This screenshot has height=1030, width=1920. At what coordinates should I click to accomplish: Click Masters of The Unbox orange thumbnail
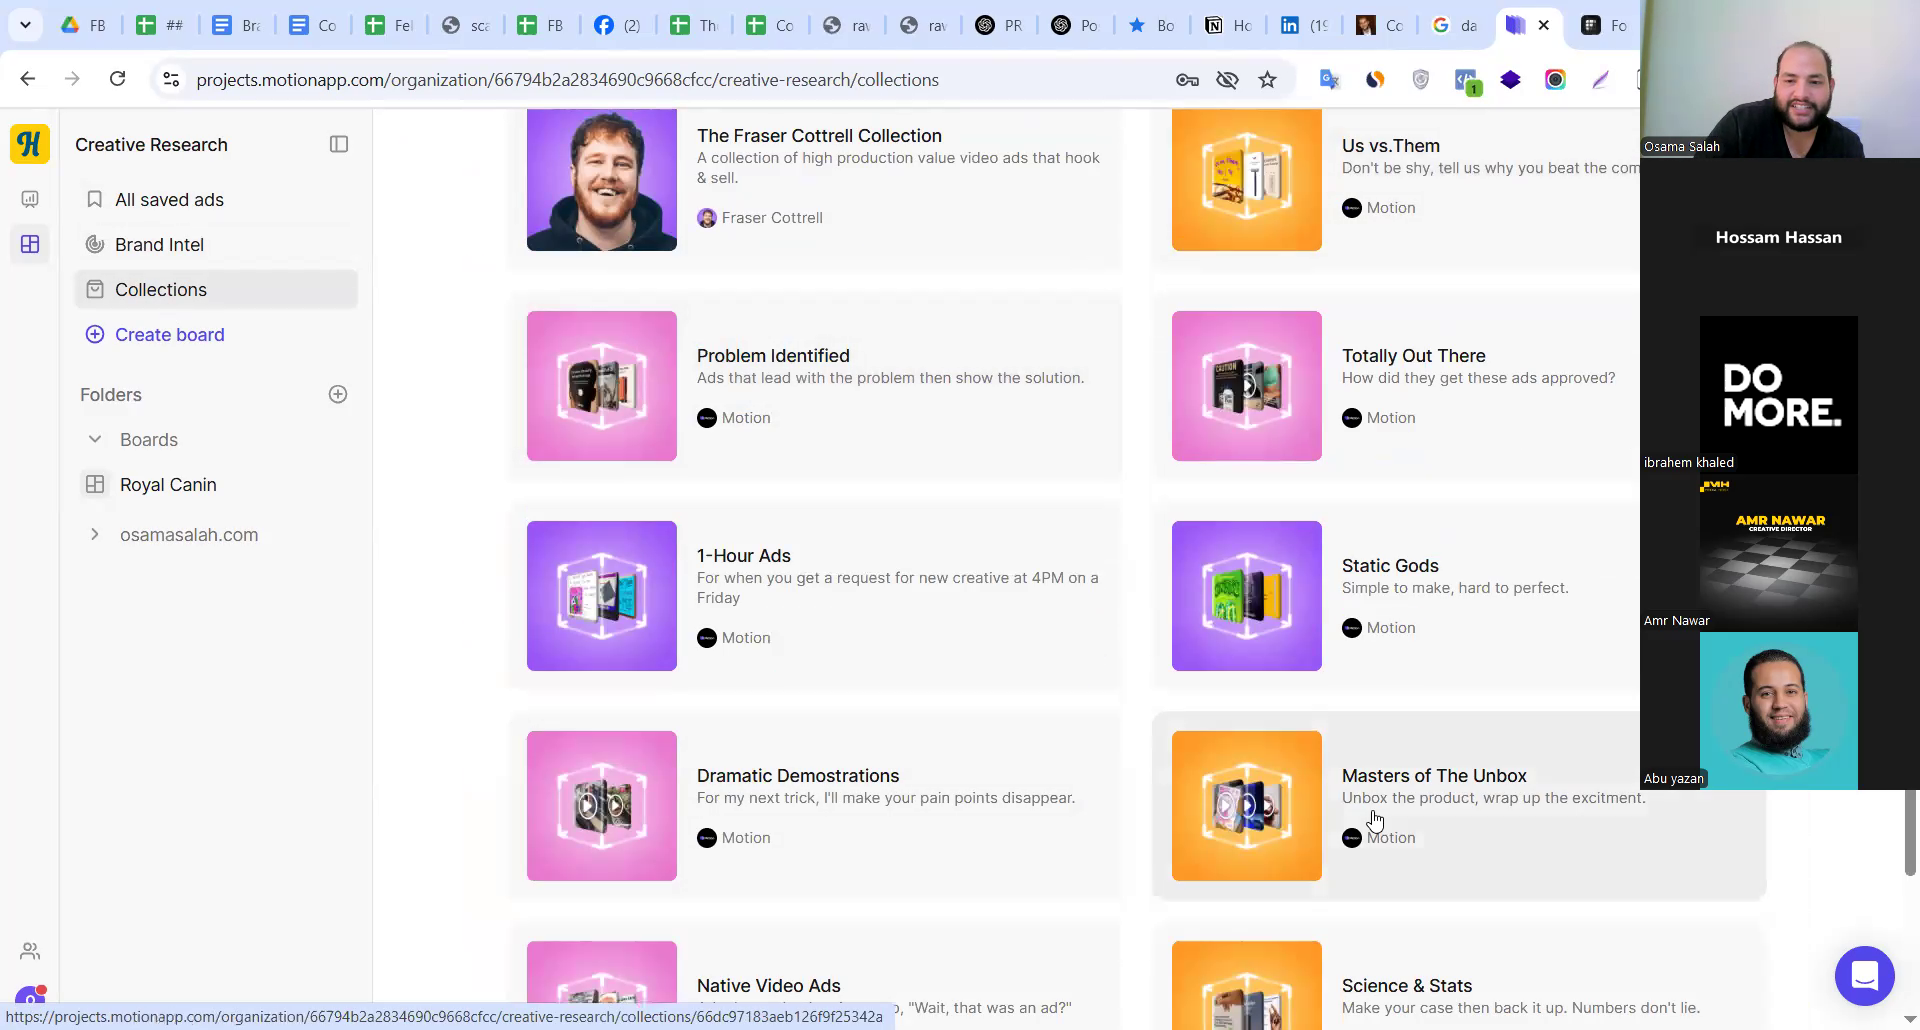tap(1247, 806)
